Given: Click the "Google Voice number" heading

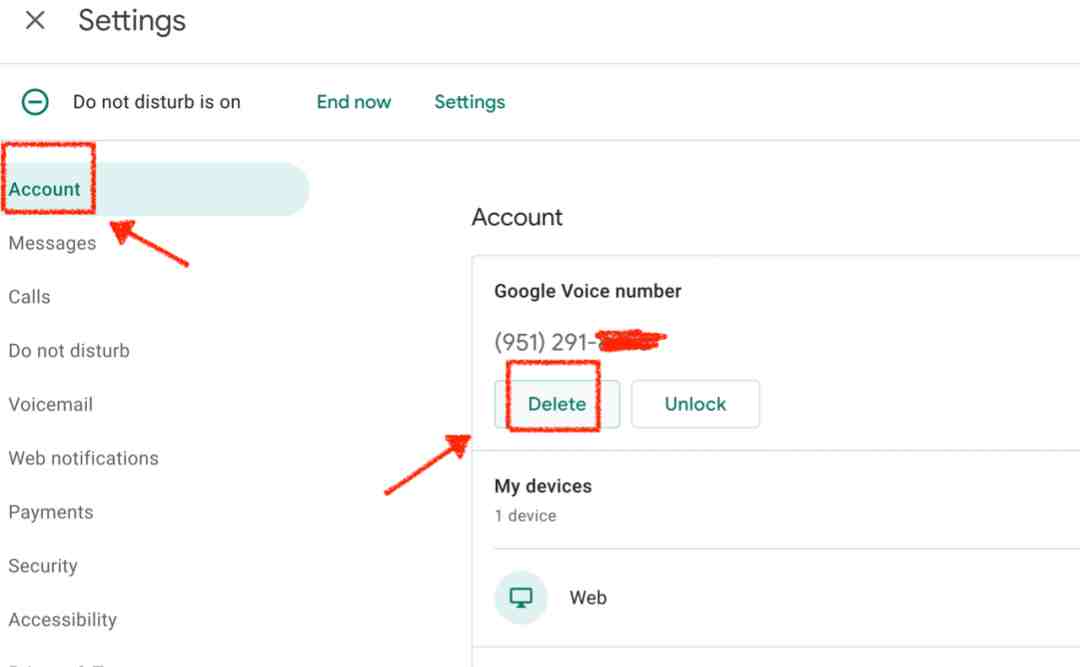Looking at the screenshot, I should 588,291.
